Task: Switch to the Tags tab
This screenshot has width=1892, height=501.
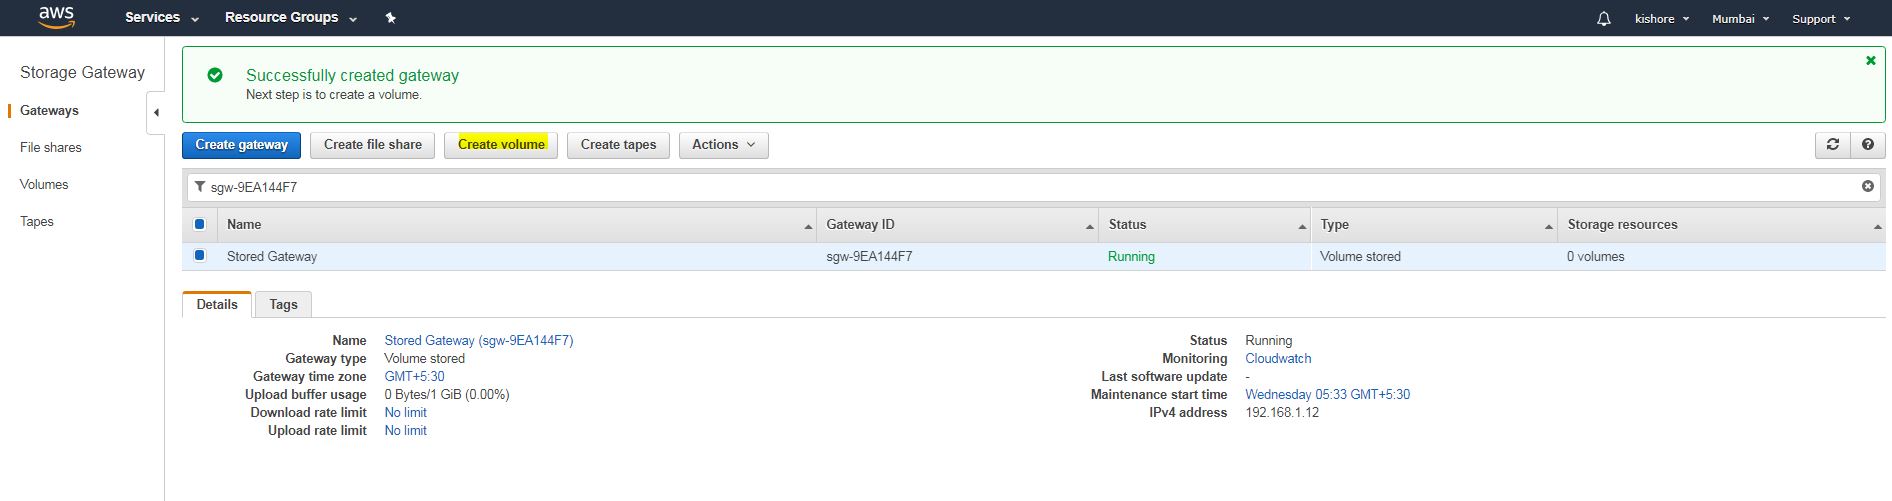Action: point(283,305)
